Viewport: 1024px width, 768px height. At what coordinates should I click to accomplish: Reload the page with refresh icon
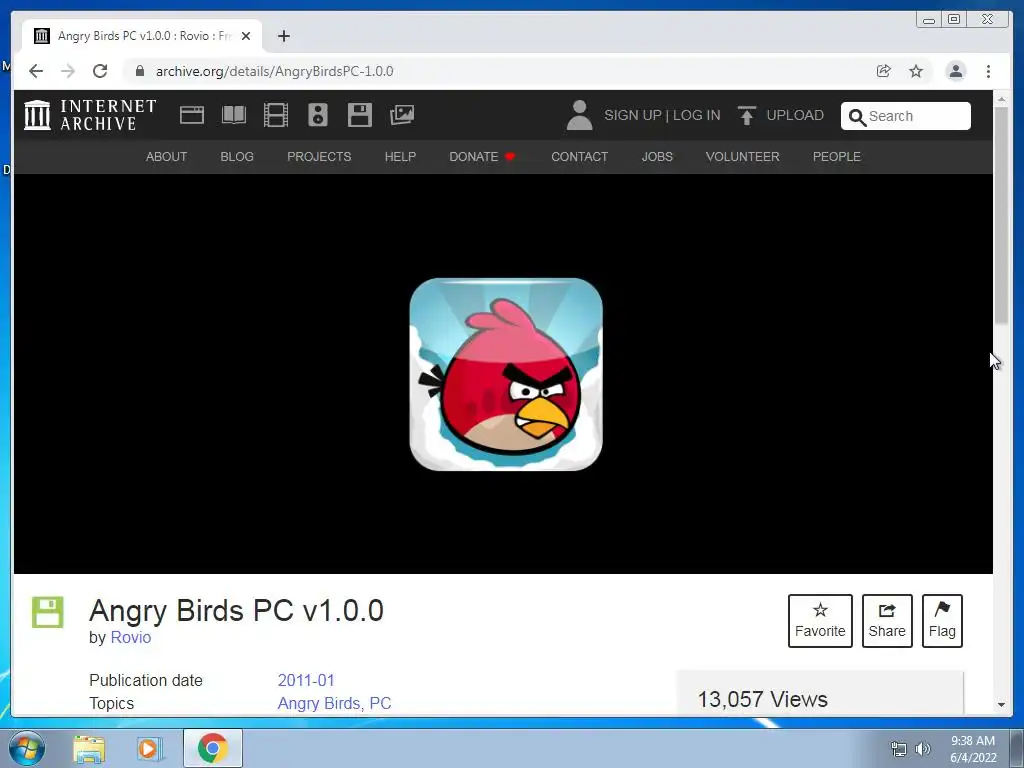point(100,71)
